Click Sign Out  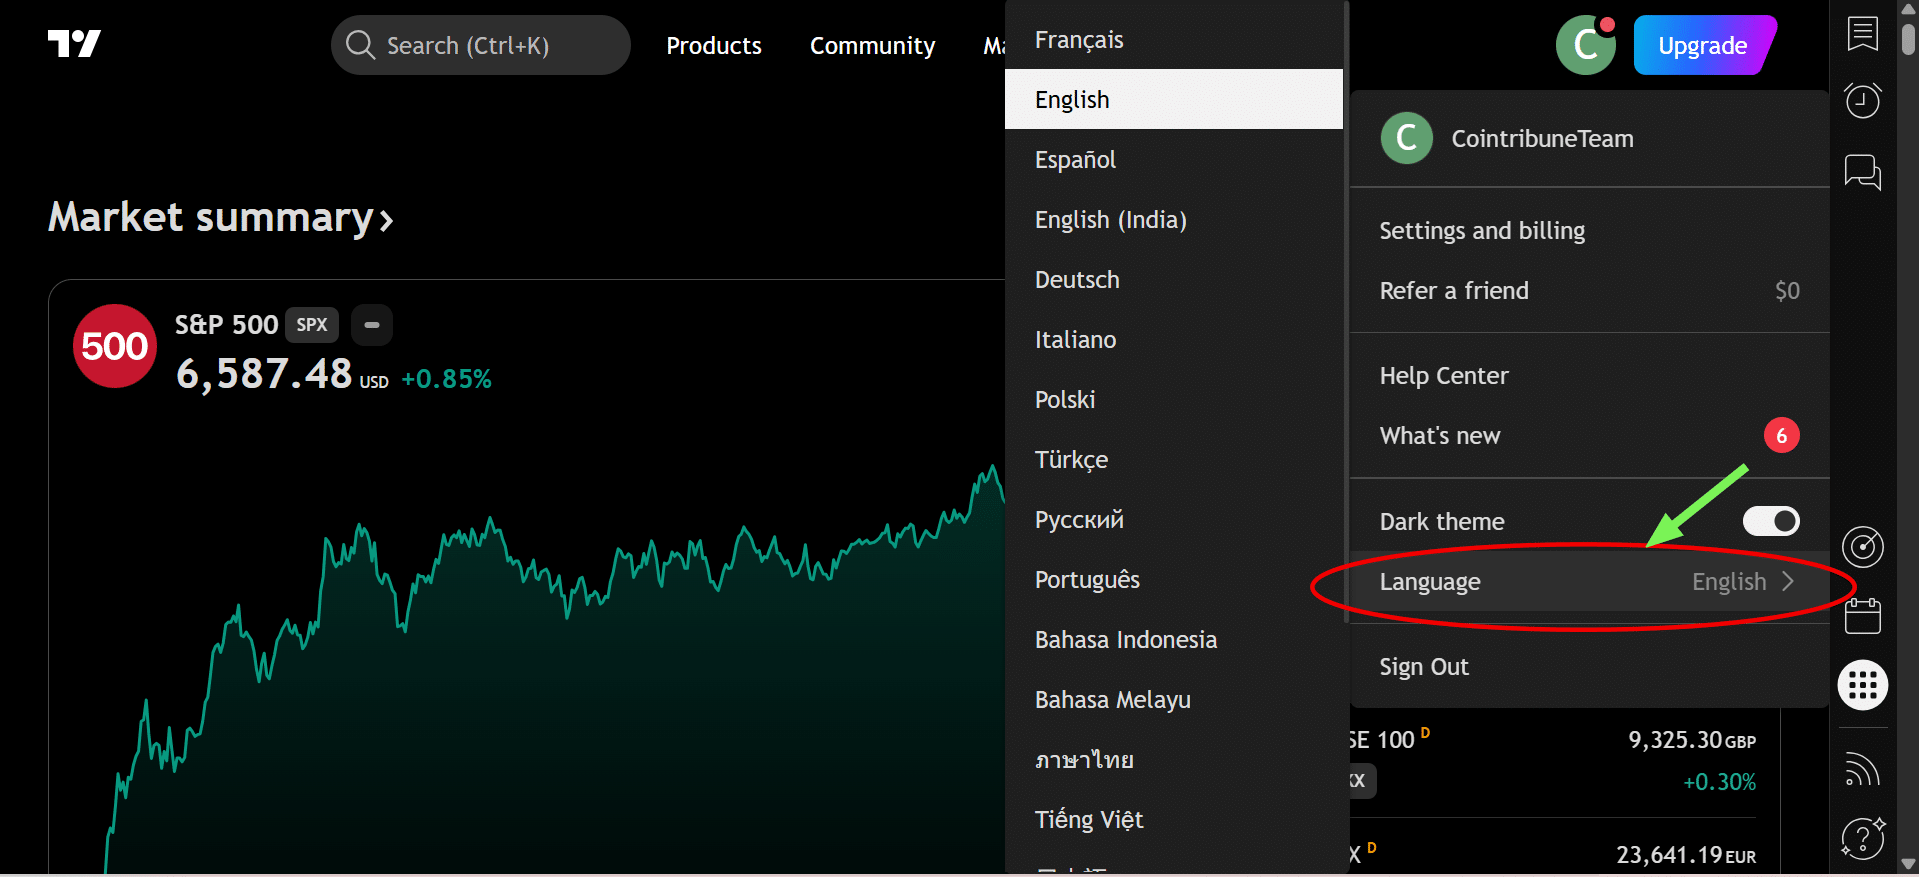[1424, 667]
